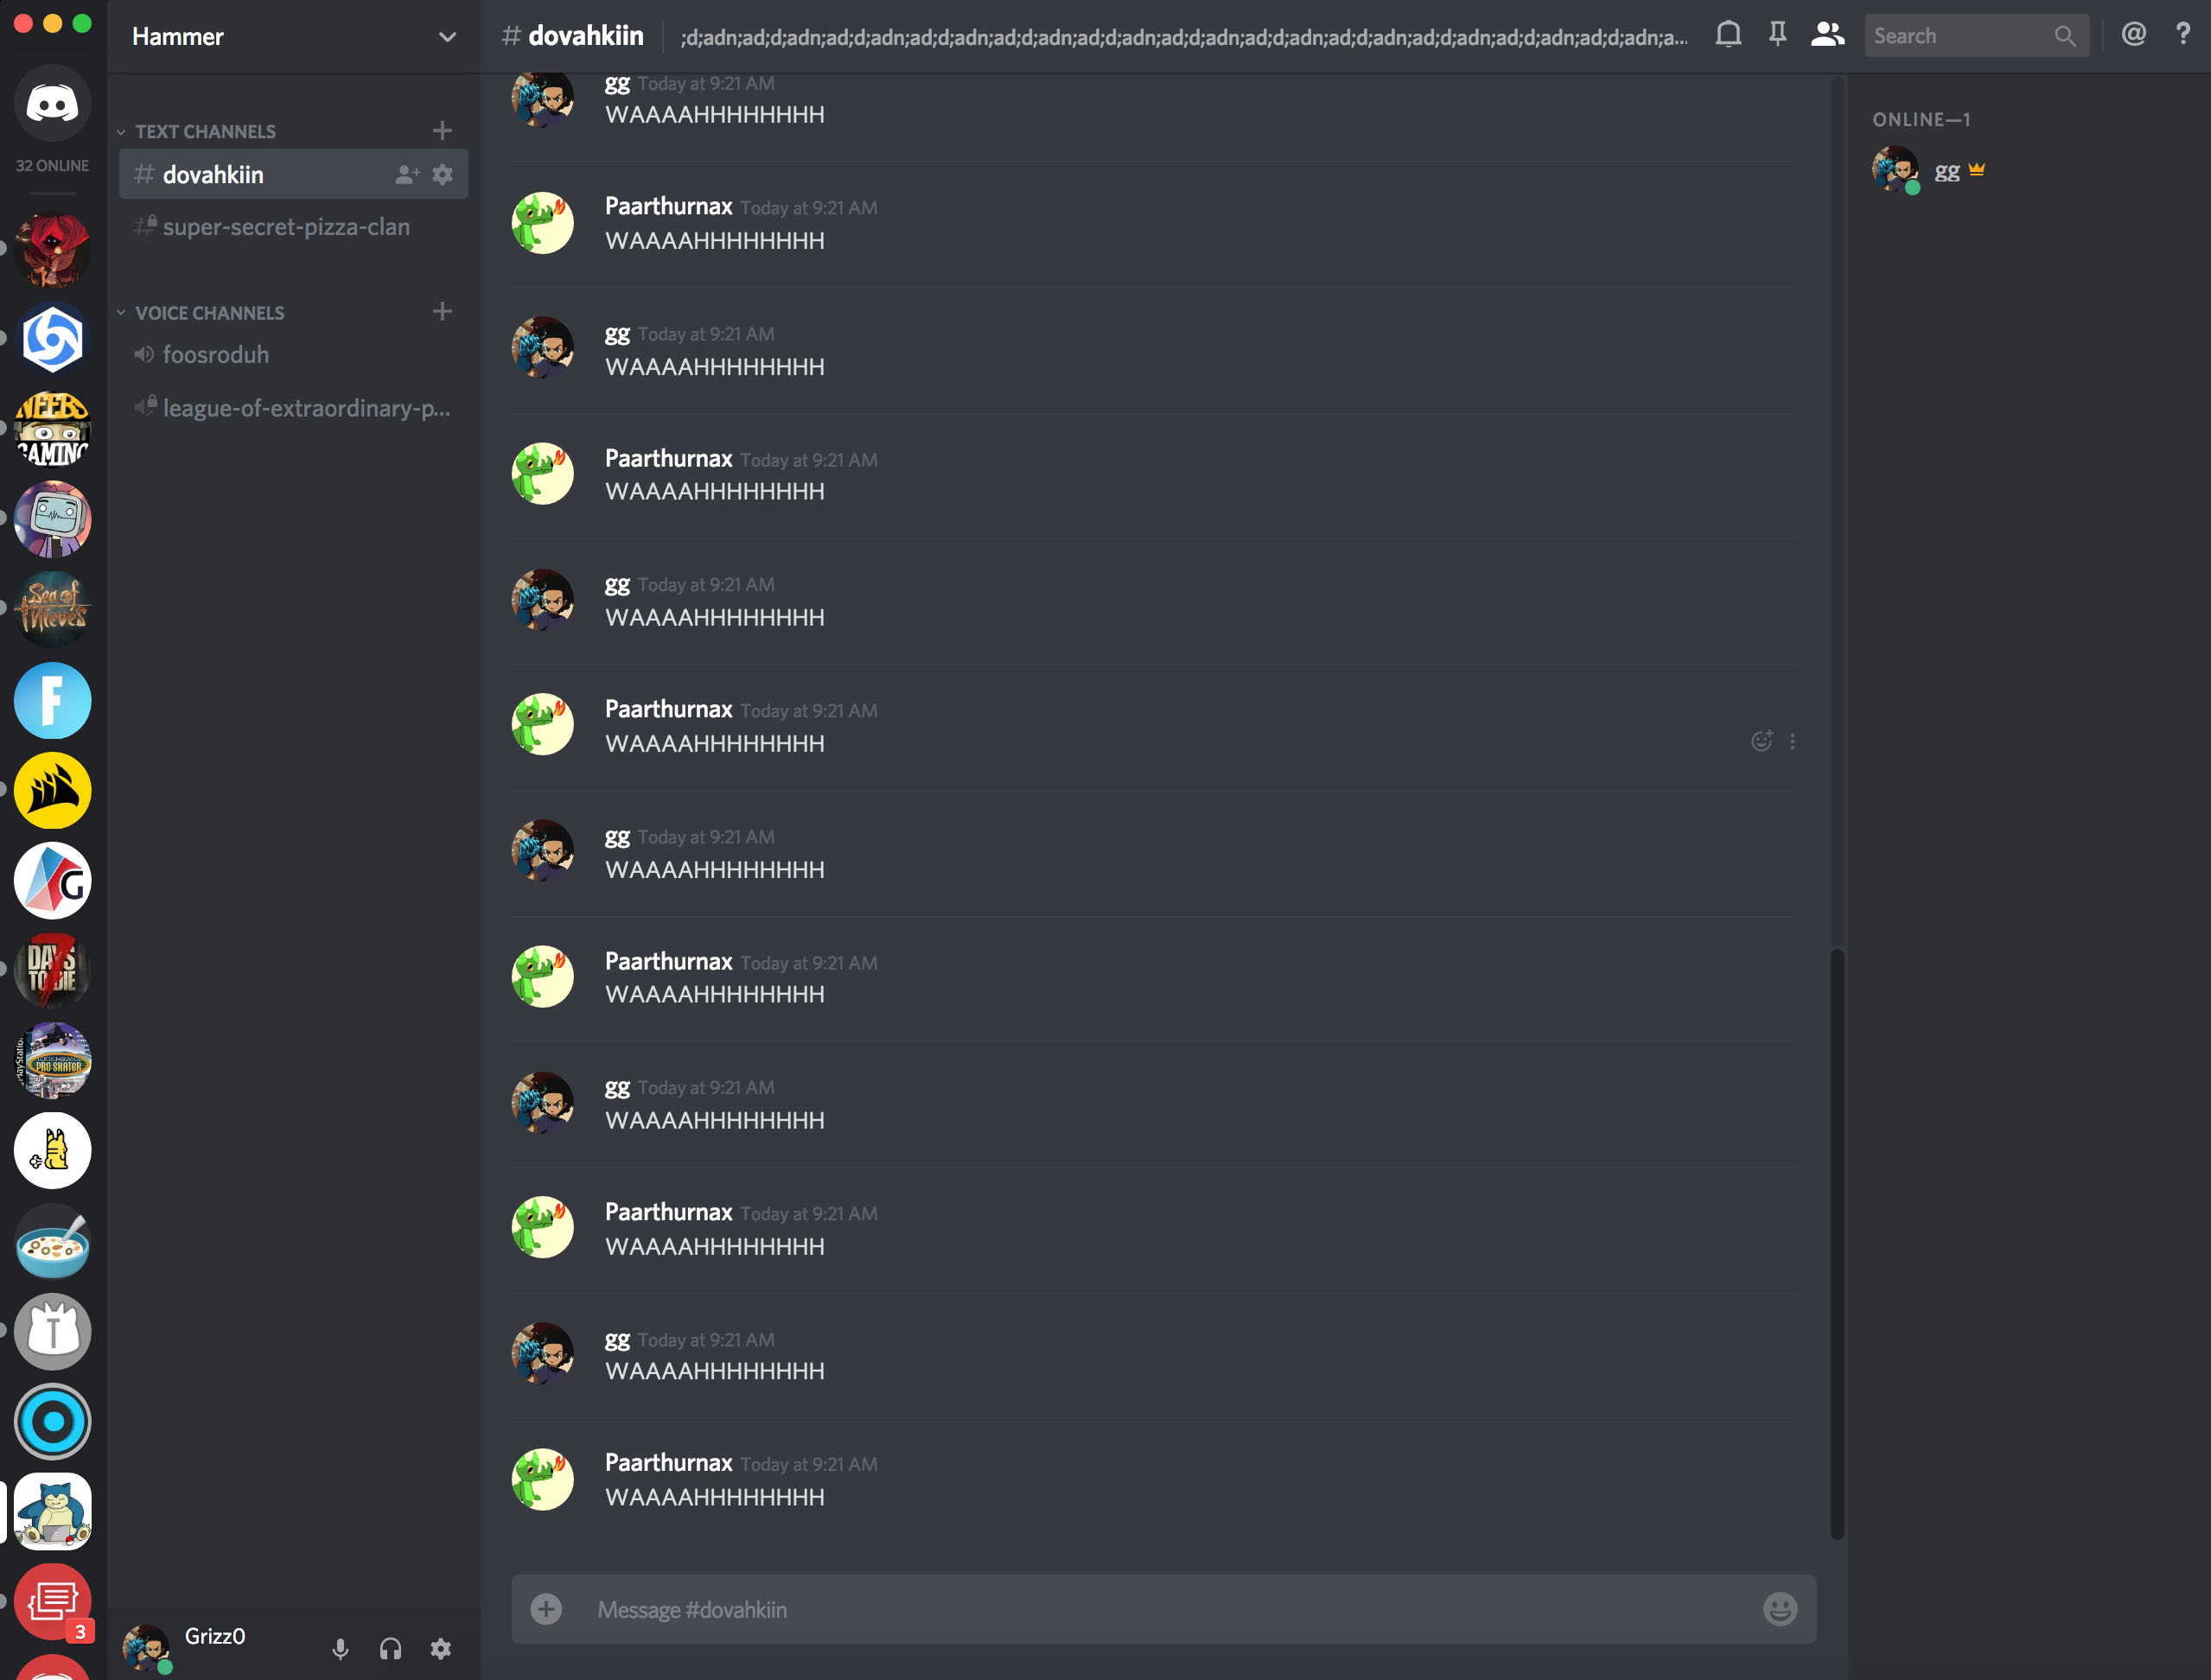
Task: Open the more options menu on message
Action: coord(1793,740)
